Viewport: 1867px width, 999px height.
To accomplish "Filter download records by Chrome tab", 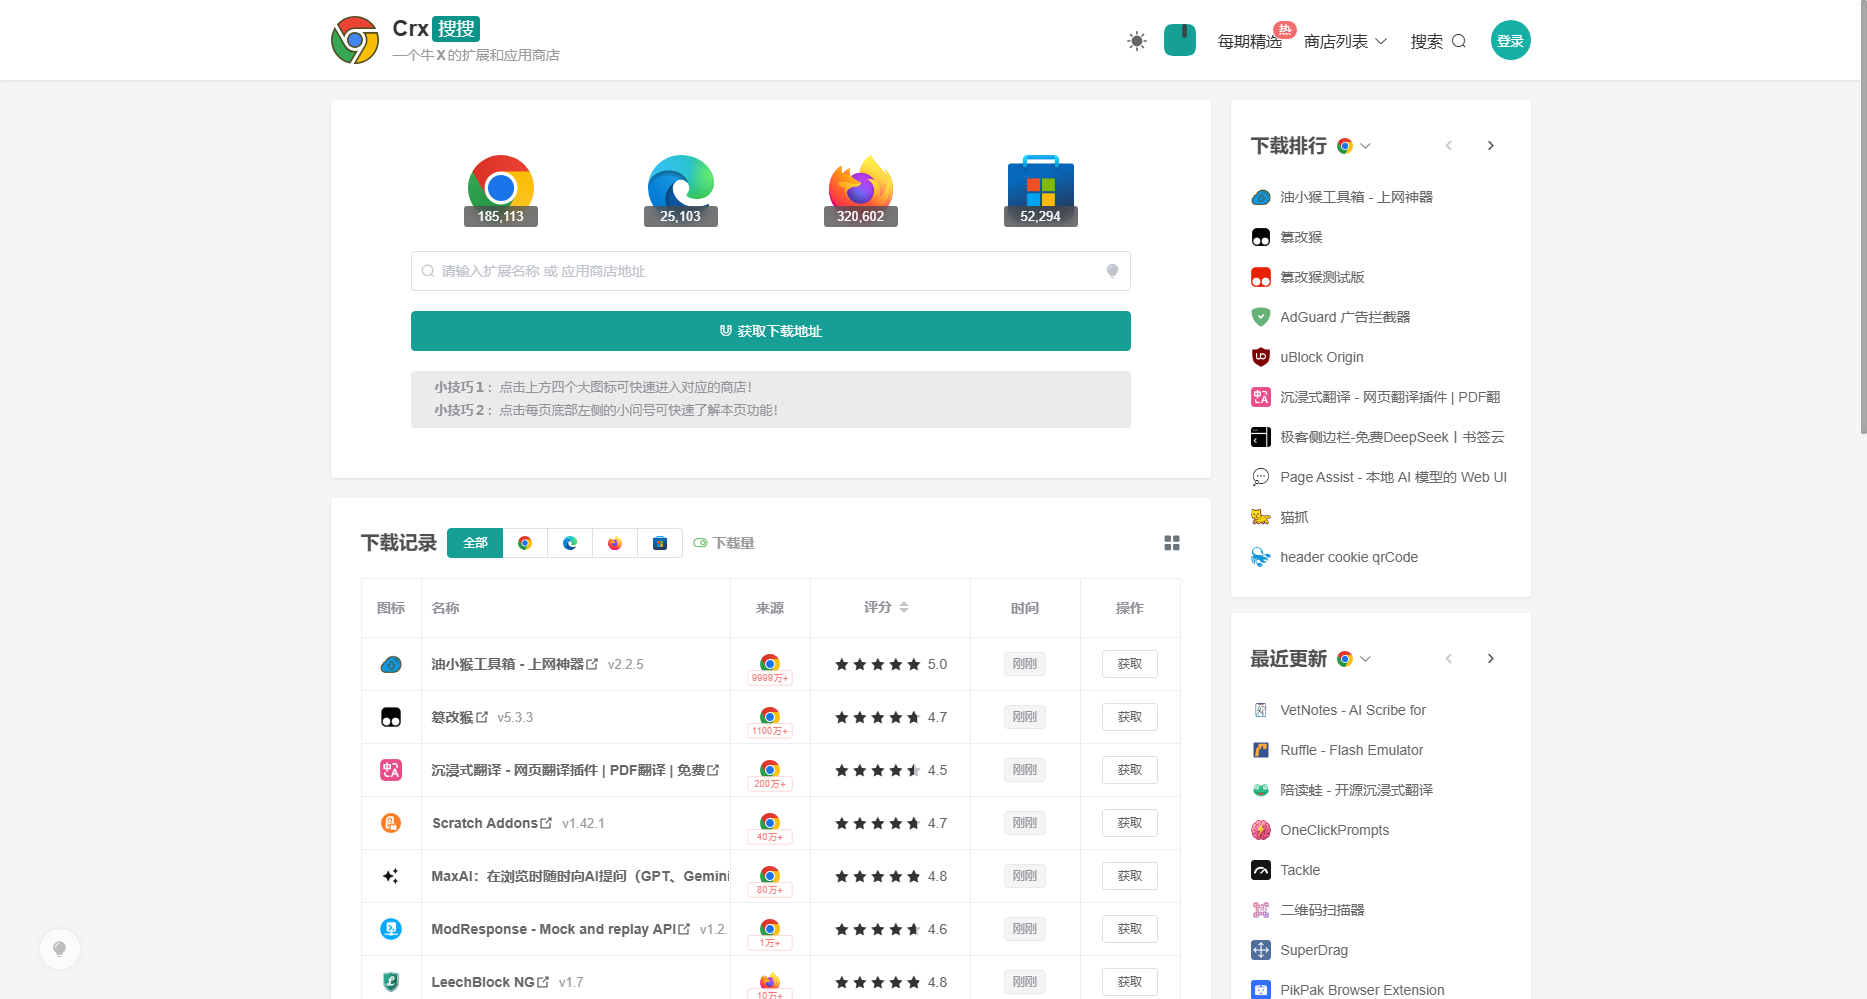I will 525,543.
